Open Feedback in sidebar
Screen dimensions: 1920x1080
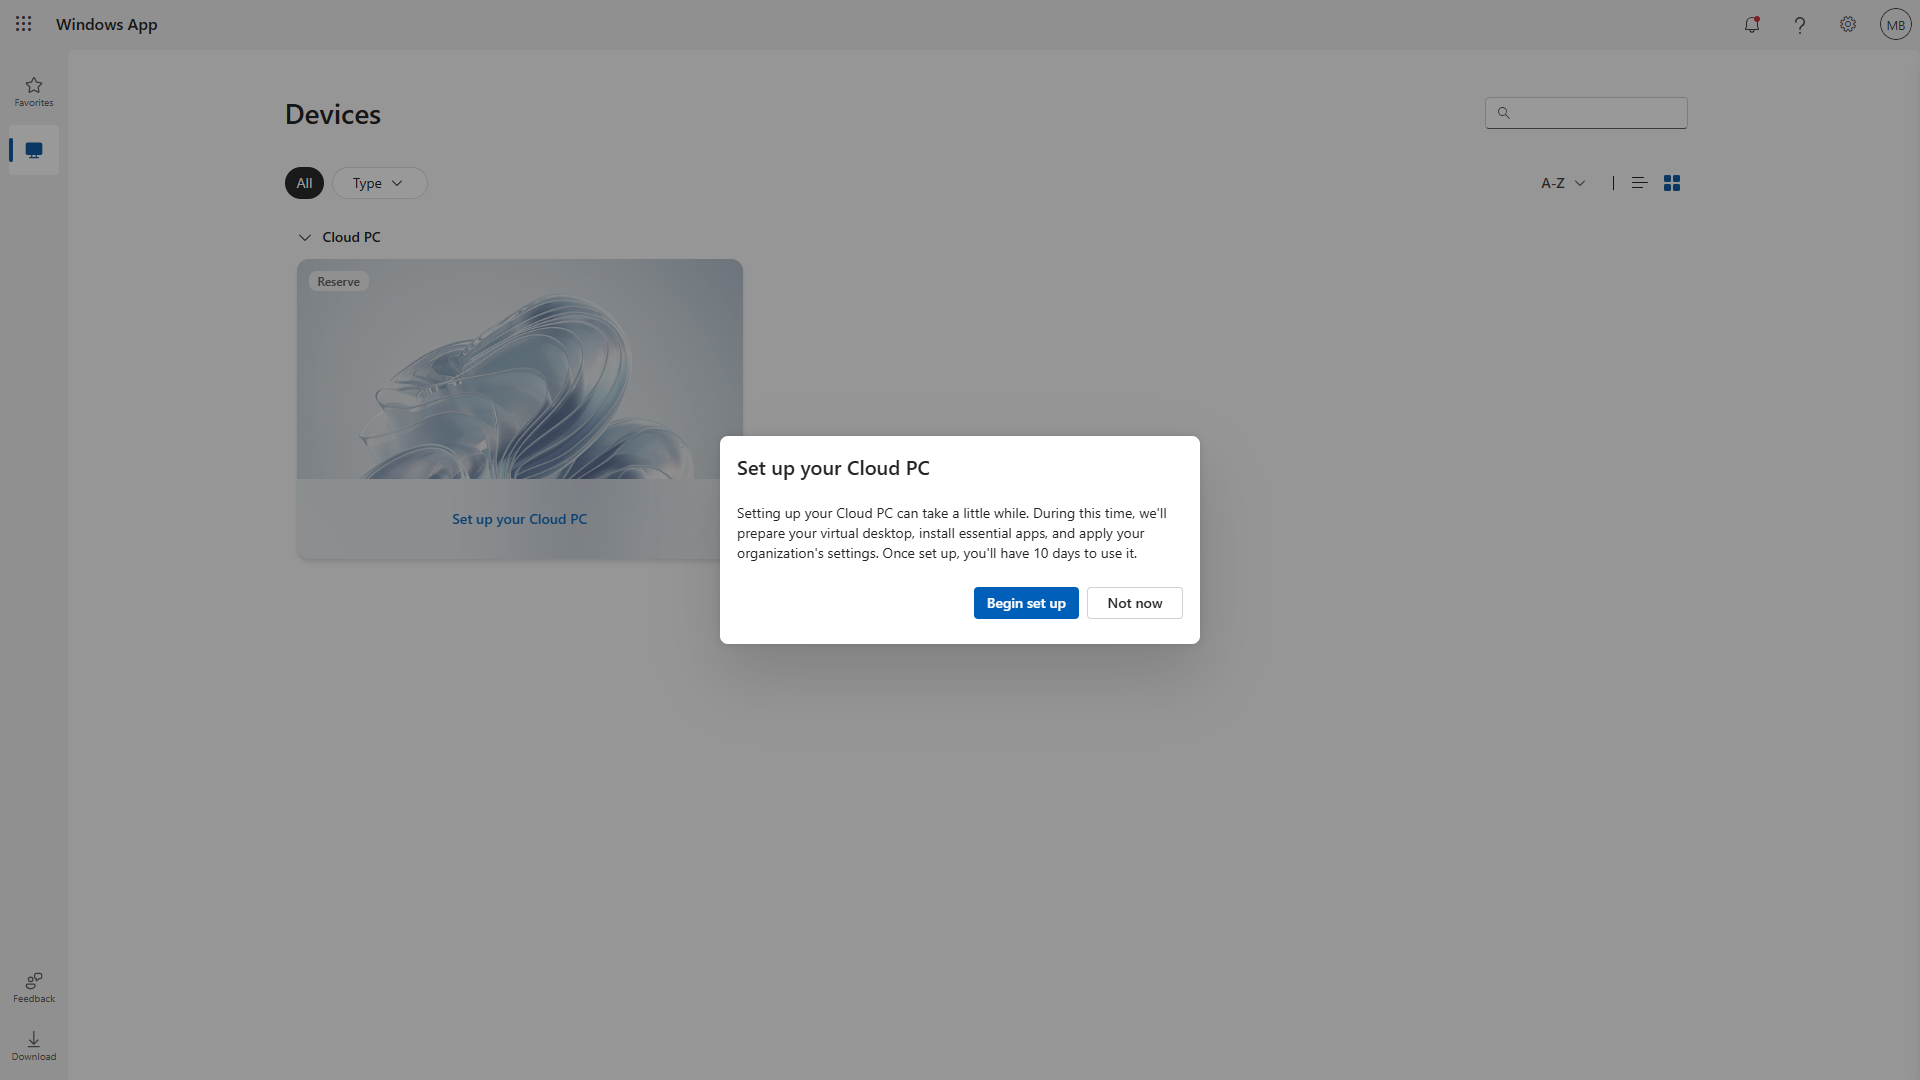pyautogui.click(x=34, y=988)
